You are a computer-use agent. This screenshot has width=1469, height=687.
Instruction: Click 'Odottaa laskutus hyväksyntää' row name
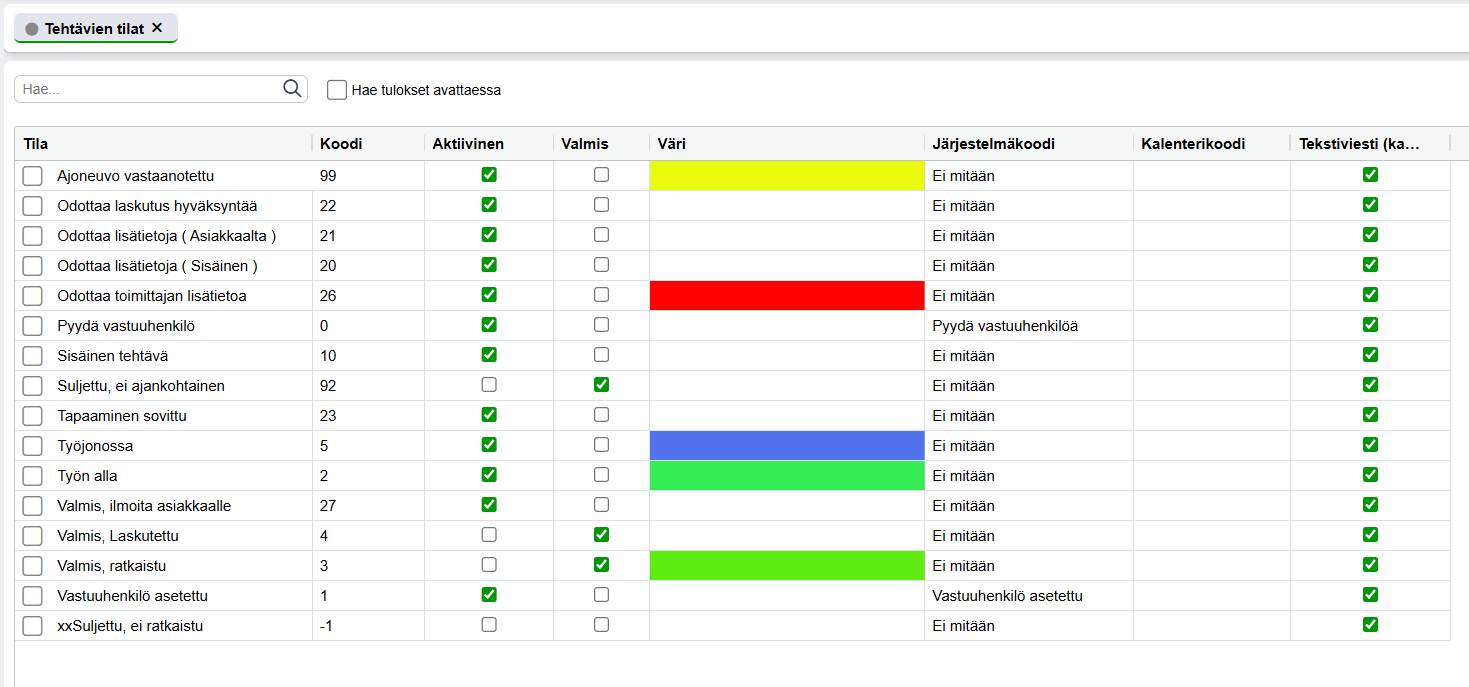[x=157, y=206]
